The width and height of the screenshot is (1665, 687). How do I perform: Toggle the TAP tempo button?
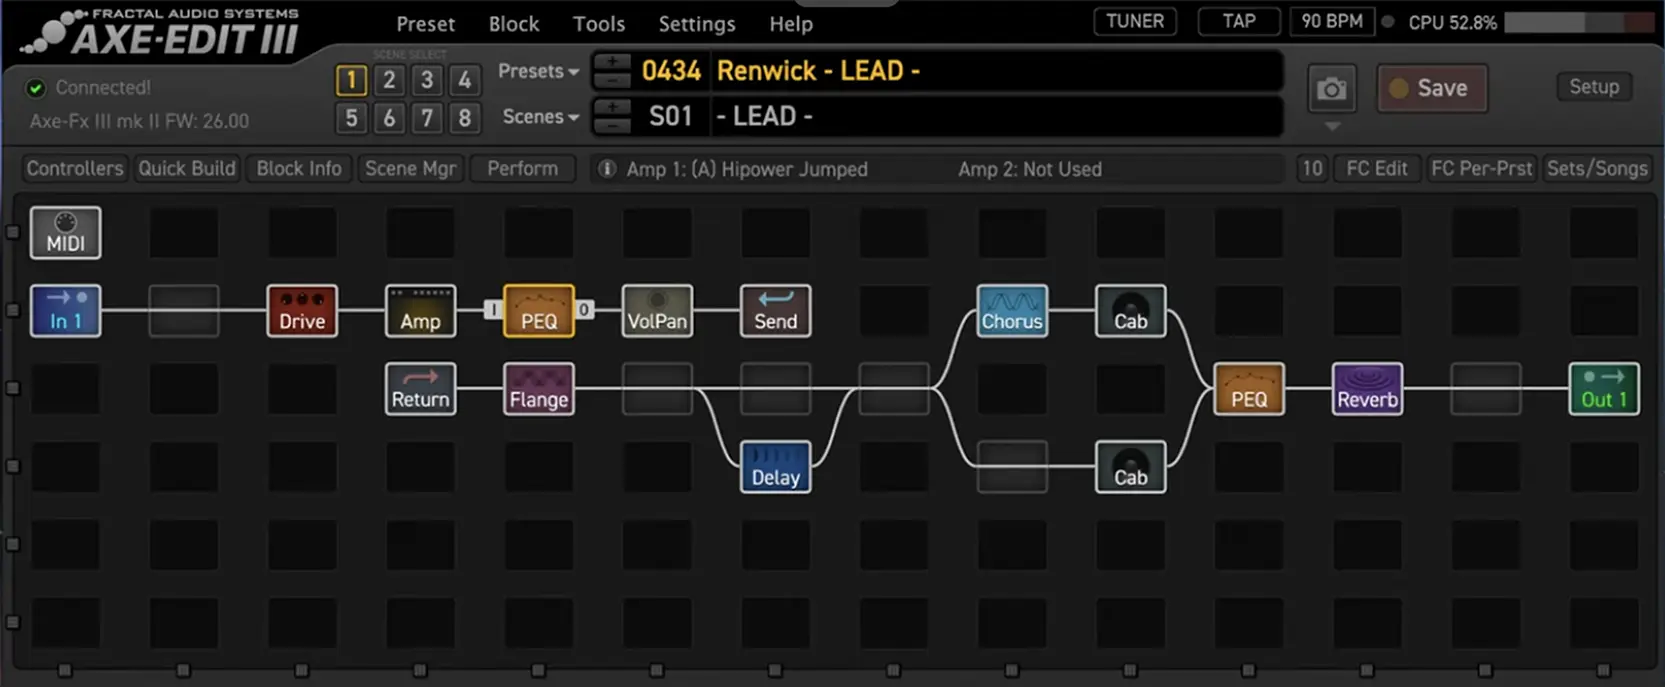tap(1238, 21)
